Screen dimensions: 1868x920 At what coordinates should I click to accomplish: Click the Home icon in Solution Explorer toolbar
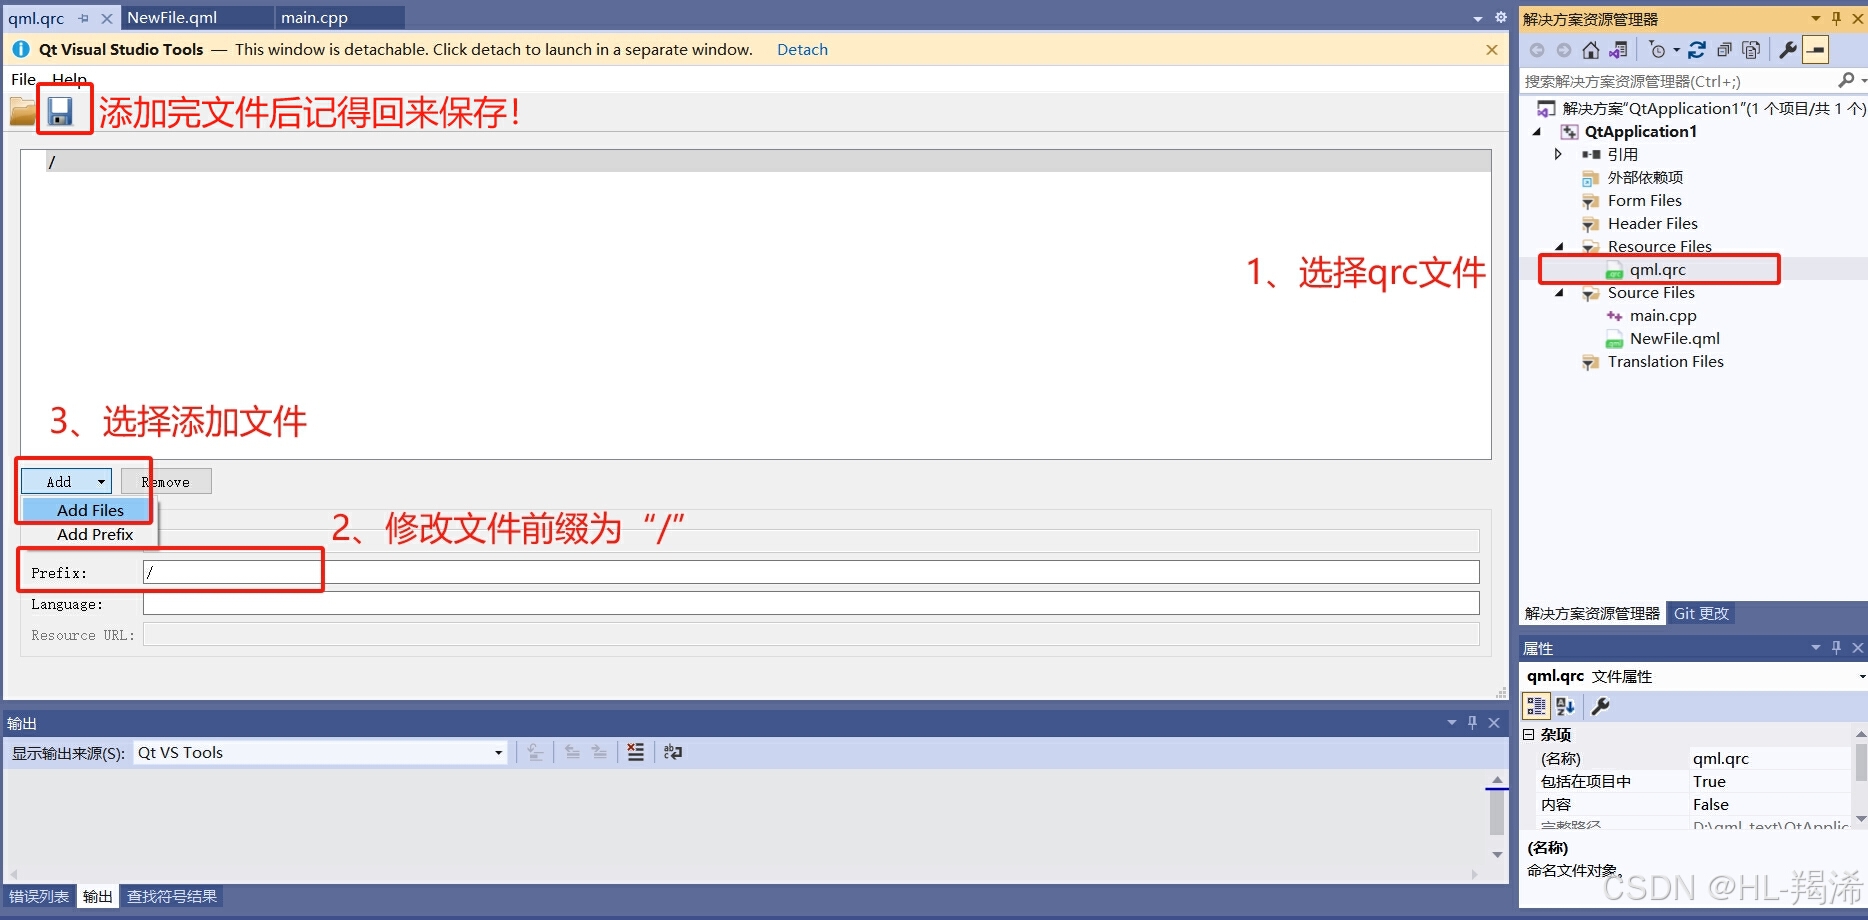tap(1591, 50)
